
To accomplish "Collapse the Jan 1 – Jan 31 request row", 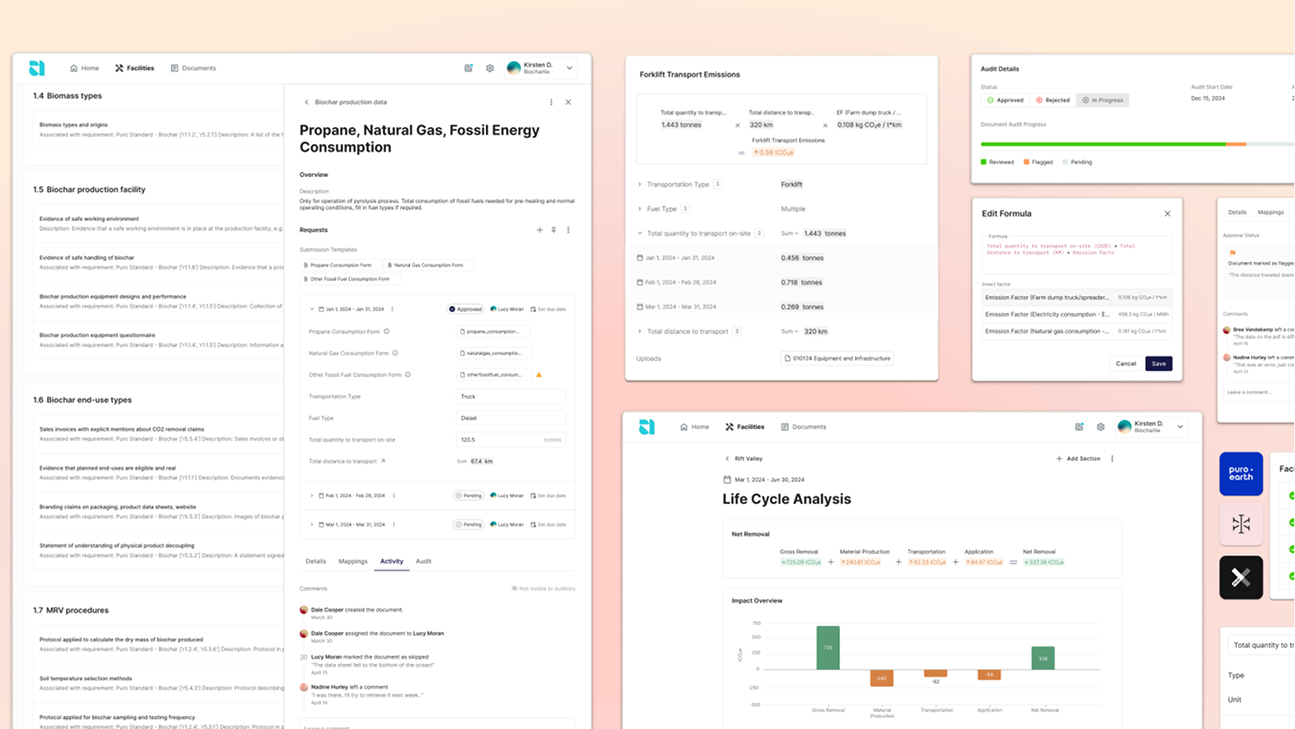I will 312,309.
